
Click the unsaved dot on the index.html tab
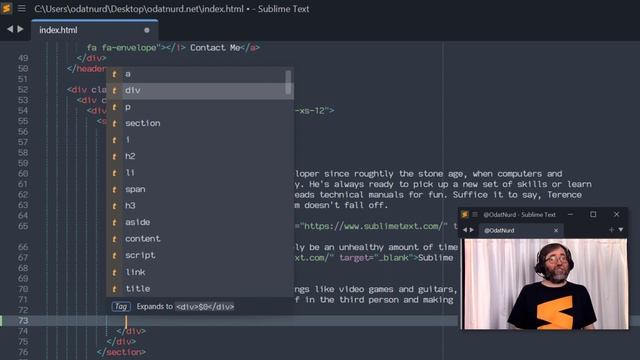pos(147,30)
